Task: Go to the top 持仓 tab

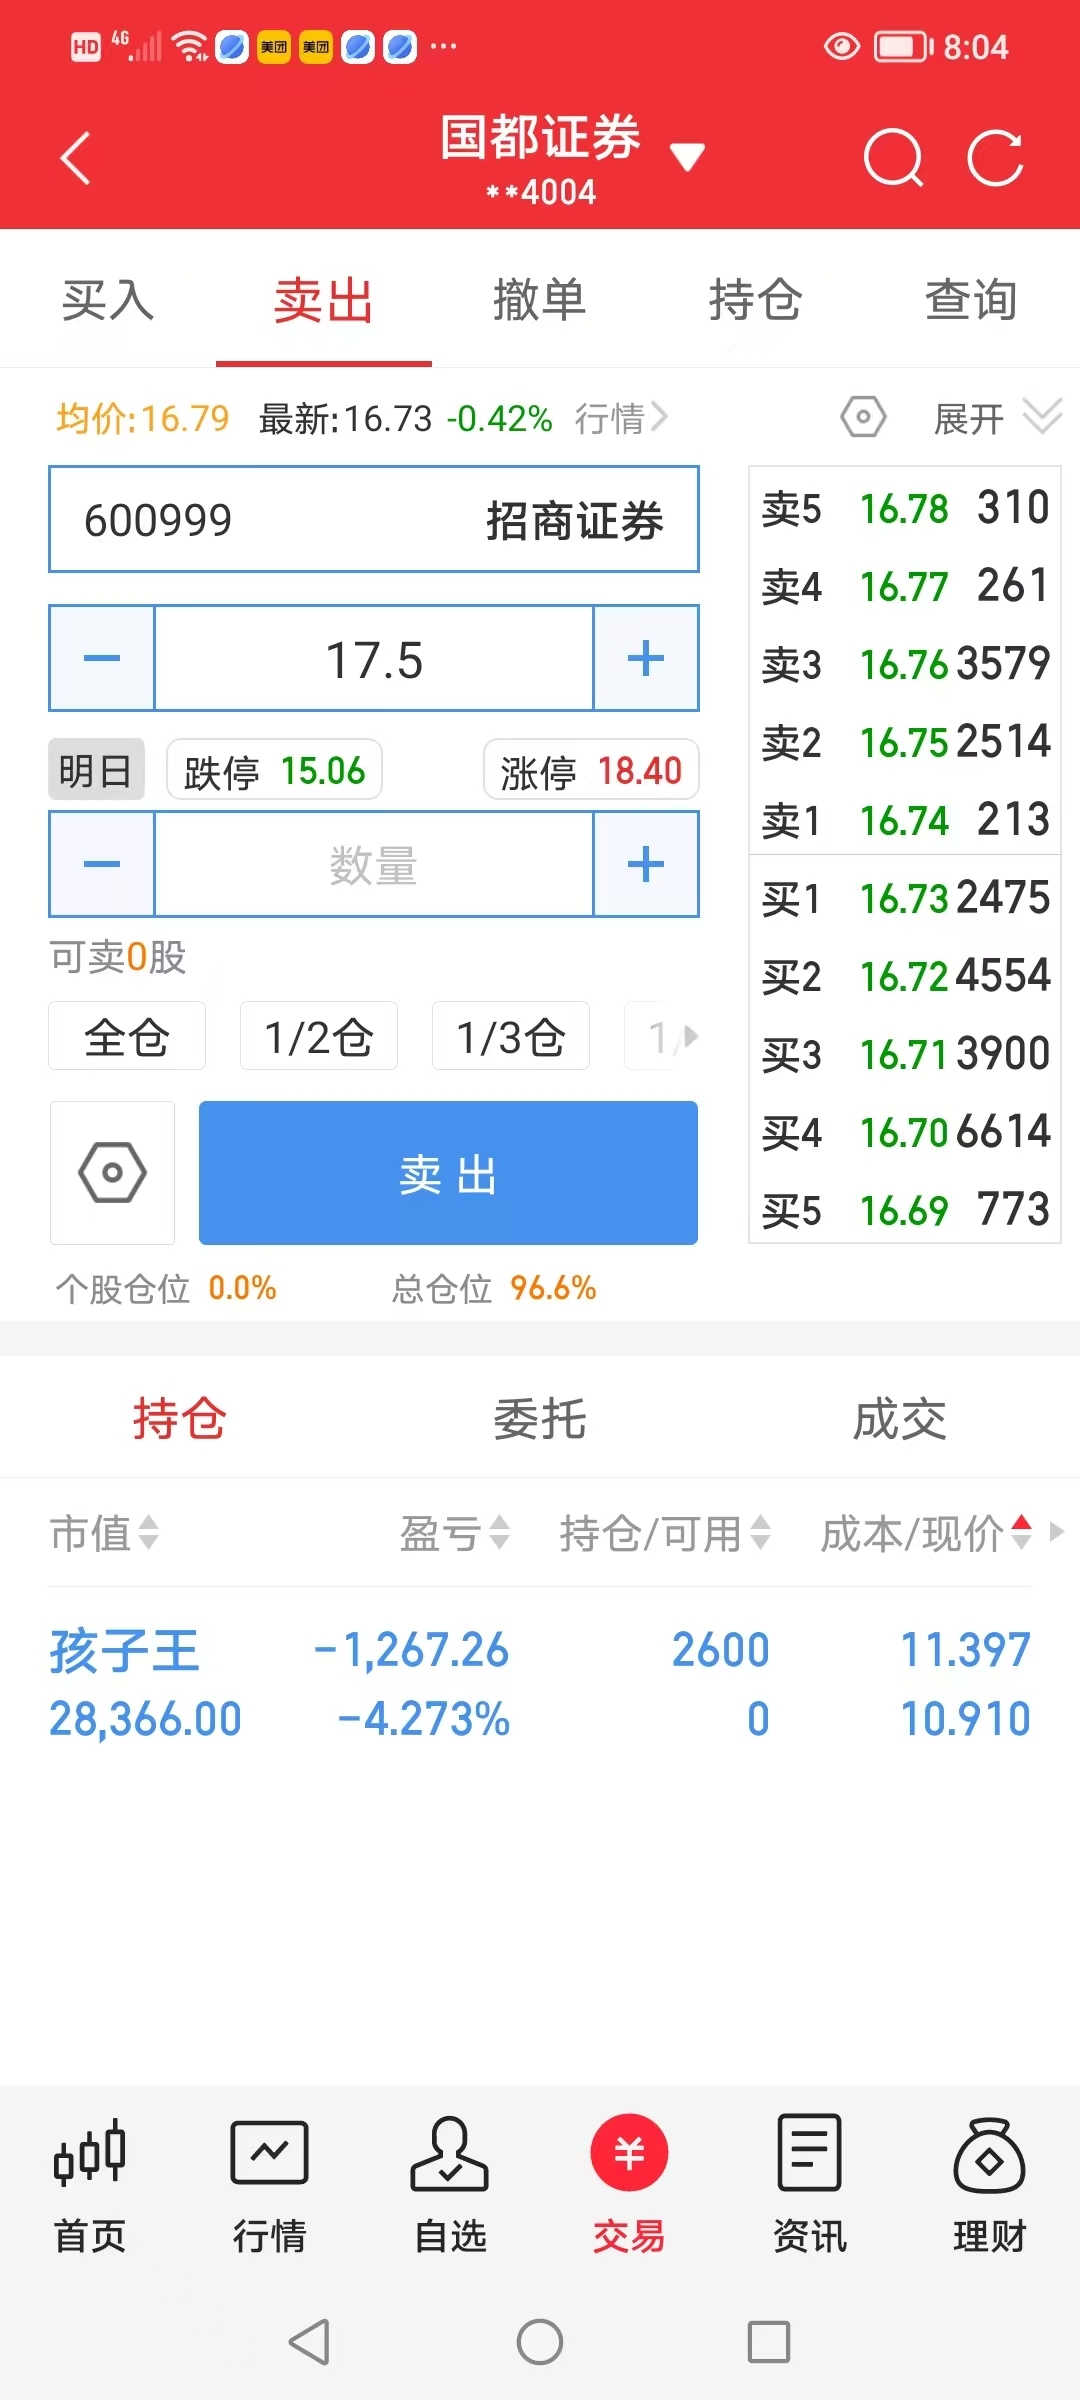Action: [x=756, y=300]
